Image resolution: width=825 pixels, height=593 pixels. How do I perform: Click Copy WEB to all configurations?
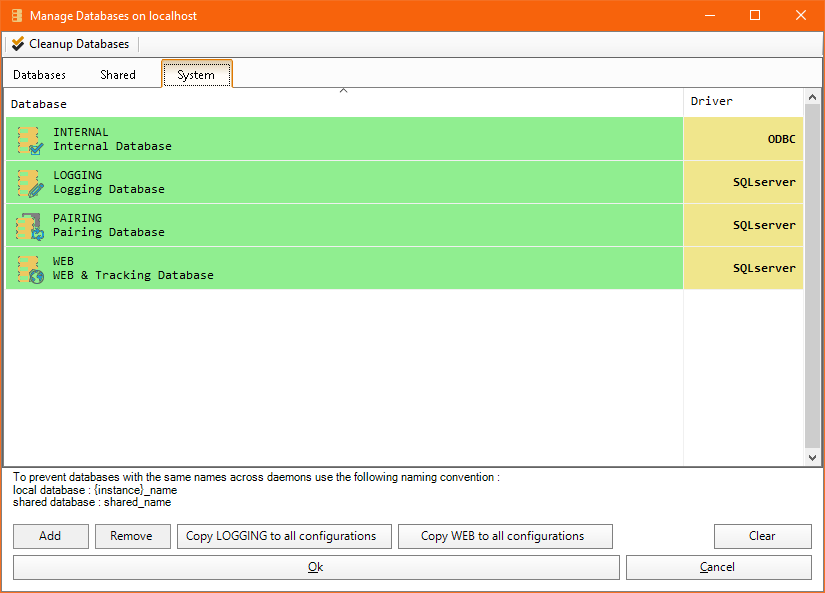click(502, 536)
